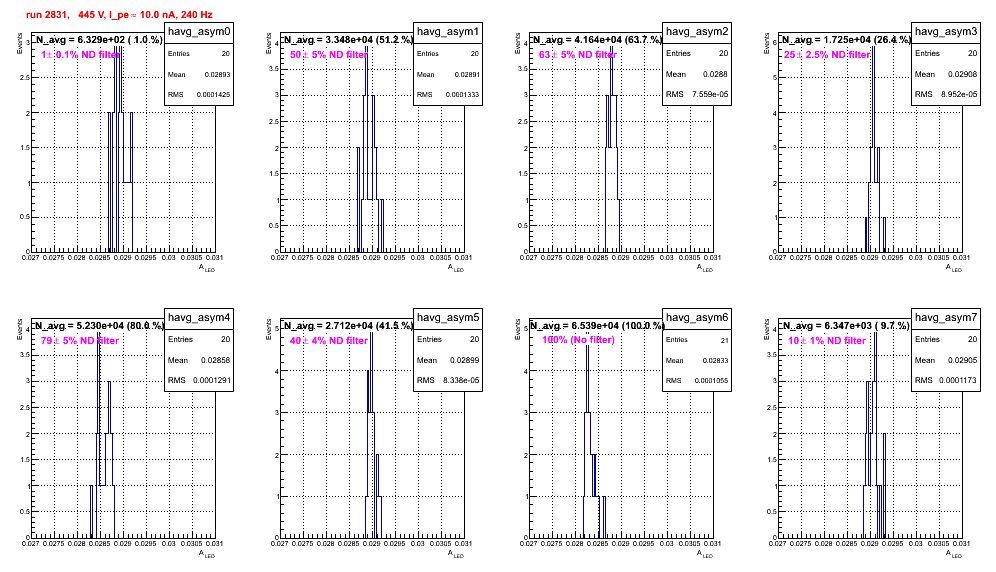Click the N_avg = 2.712e+04 label
Screen dimensions: 996x572
pyautogui.click(x=348, y=325)
